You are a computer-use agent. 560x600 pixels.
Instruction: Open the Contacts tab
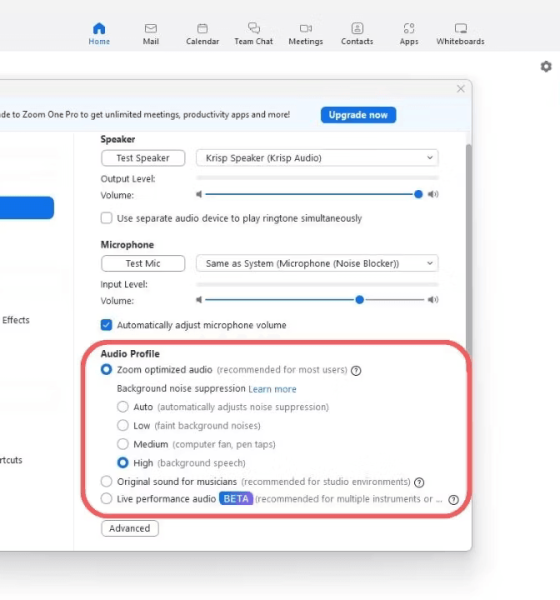(357, 34)
